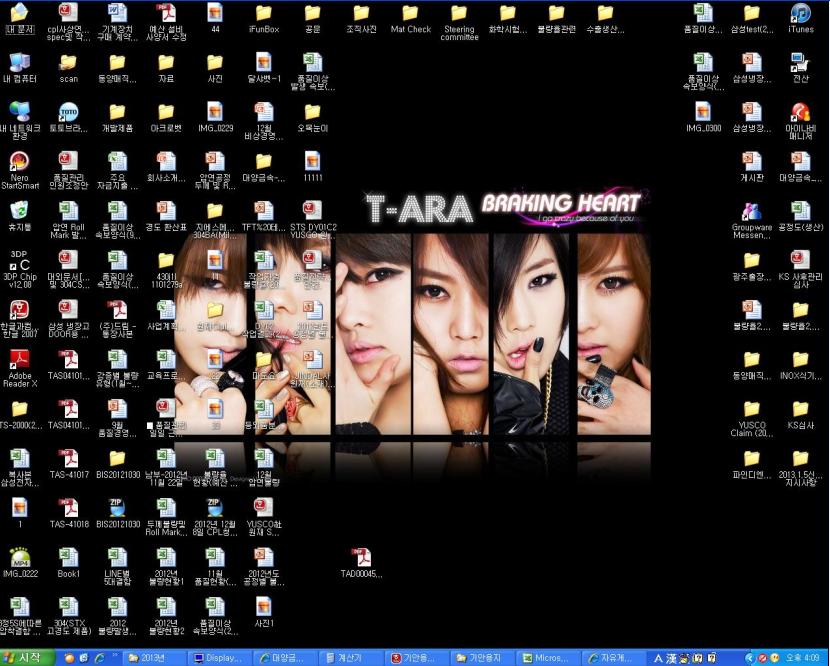Click the IMG_0222 file icon

(x=20, y=562)
